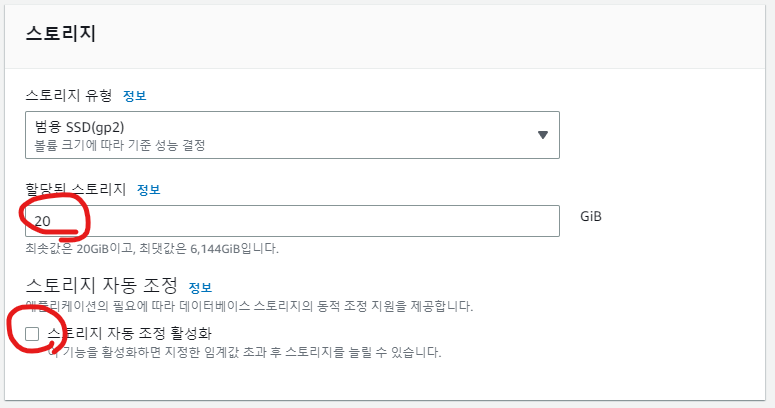Select the 범용 SSD(gp2) storage type box

292,135
